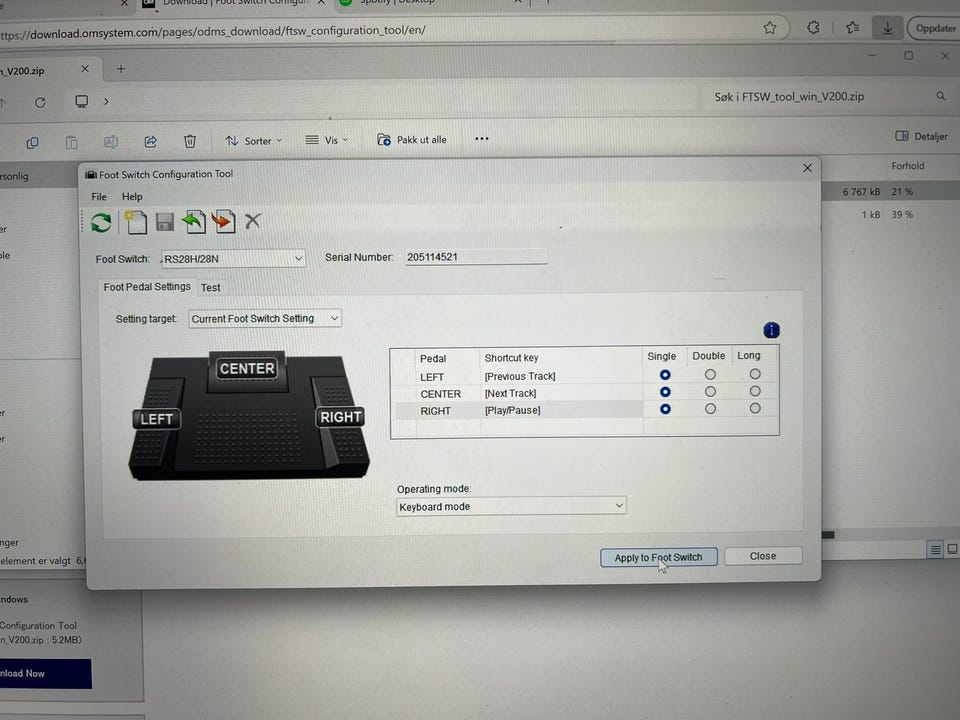Select Single for LEFT pedal
This screenshot has width=960, height=720.
tap(665, 375)
